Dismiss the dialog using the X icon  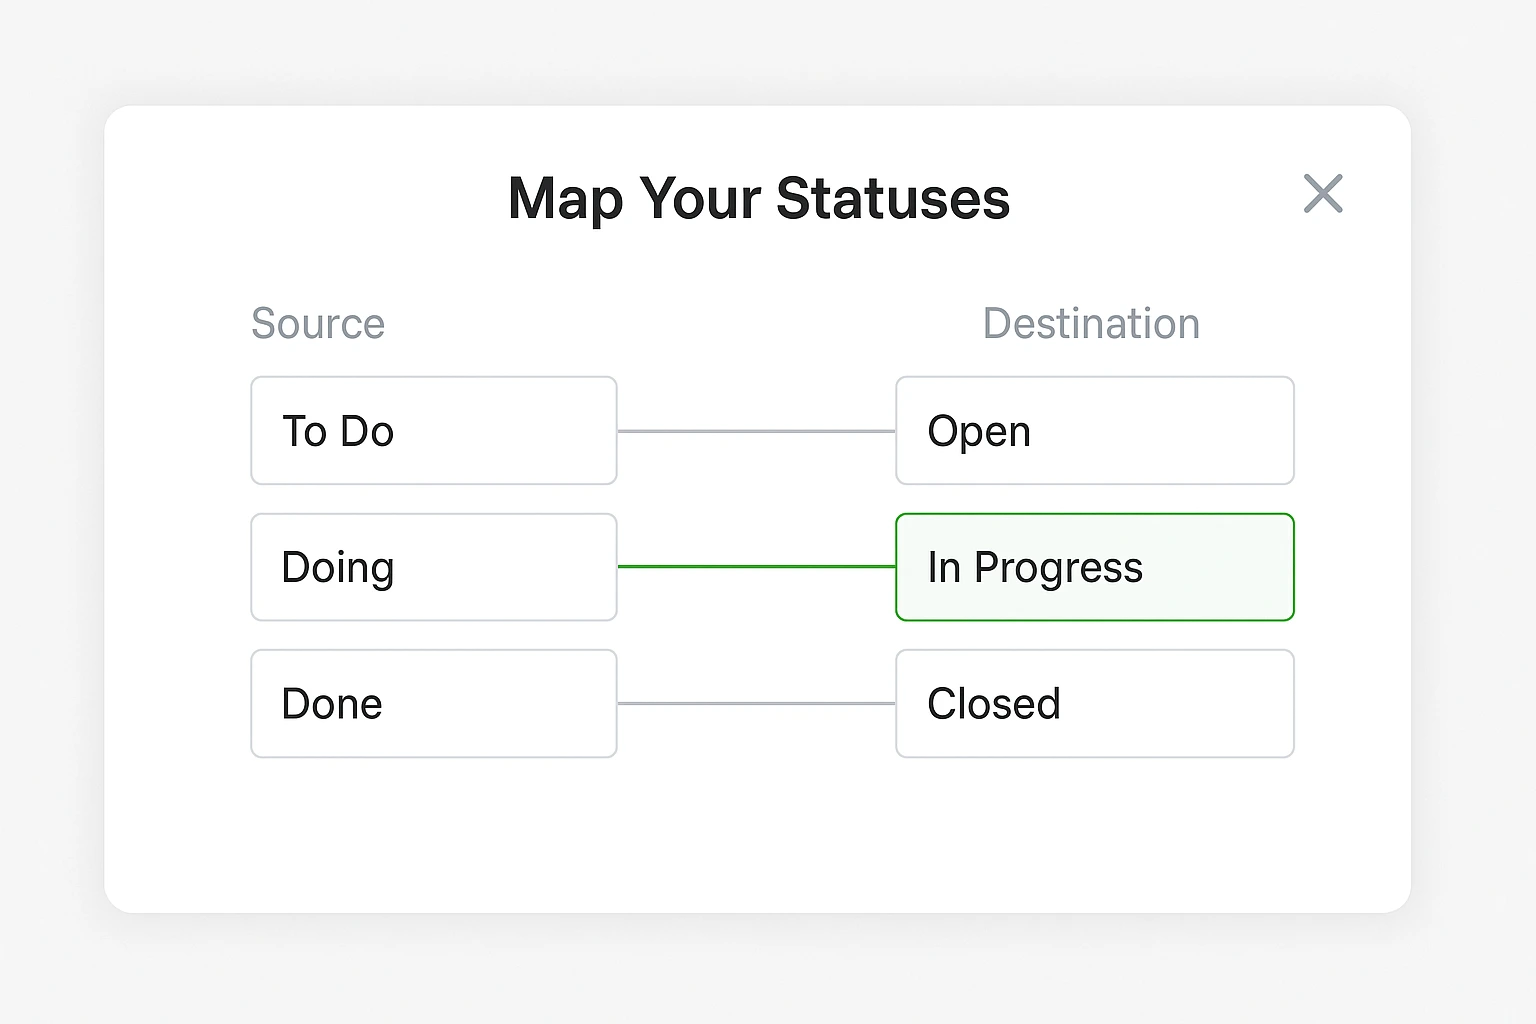point(1322,194)
